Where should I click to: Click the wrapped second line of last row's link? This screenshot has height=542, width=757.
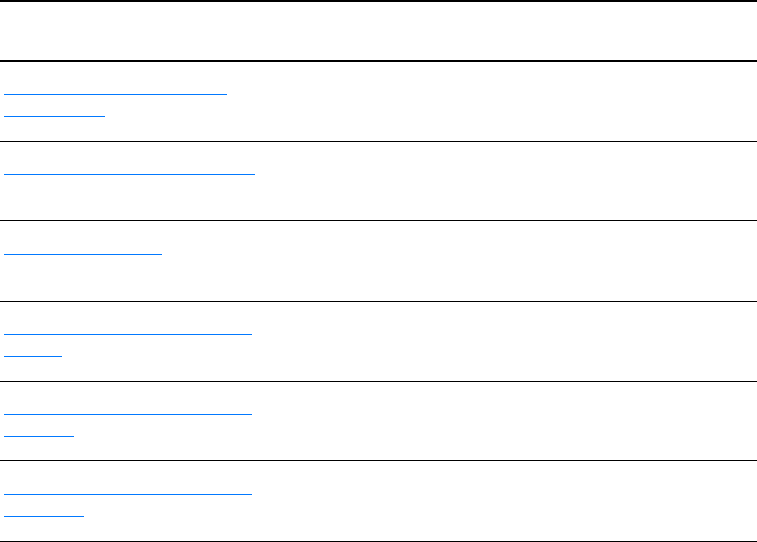click(x=45, y=512)
